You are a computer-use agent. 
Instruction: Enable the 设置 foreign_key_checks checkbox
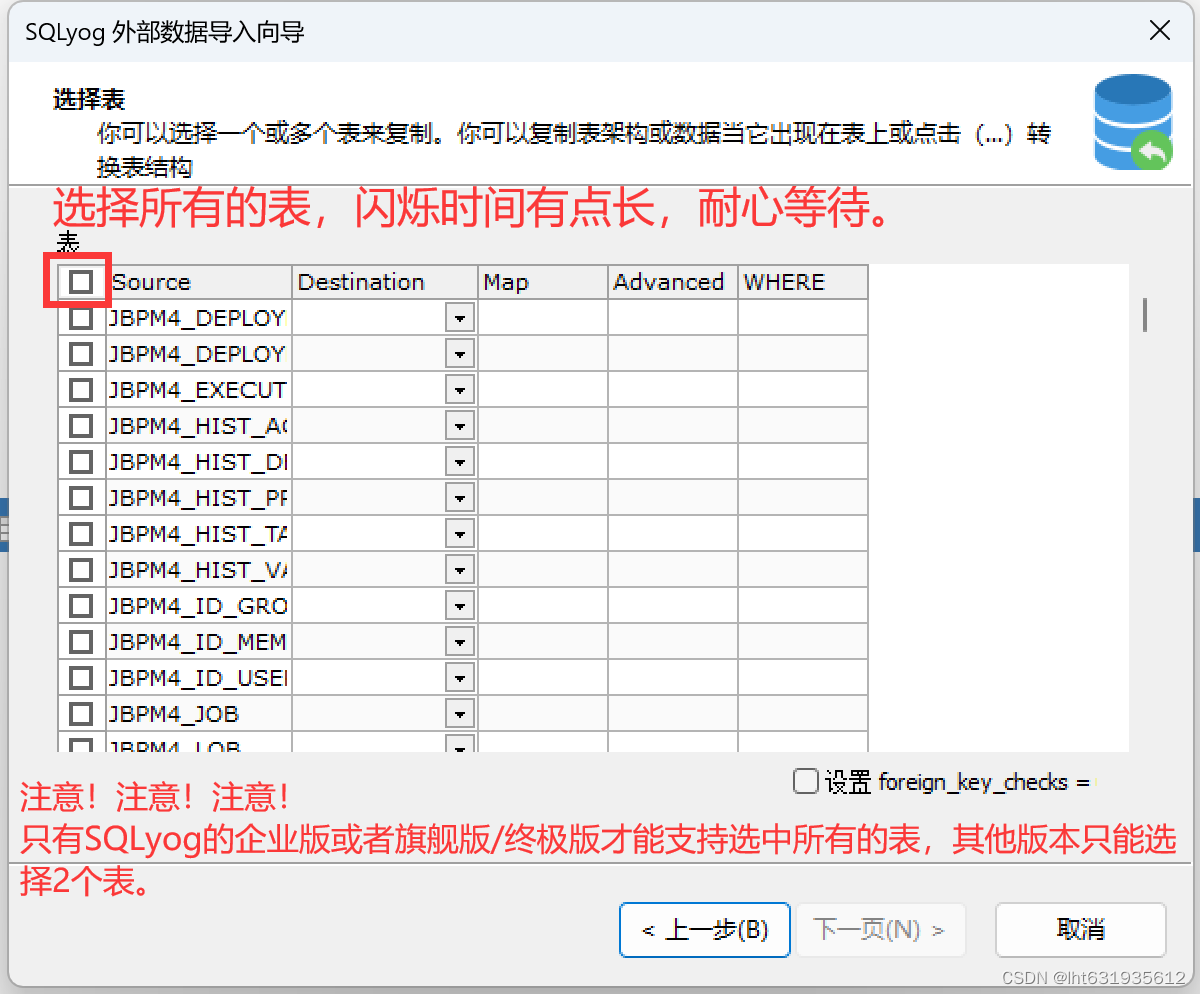point(806,781)
